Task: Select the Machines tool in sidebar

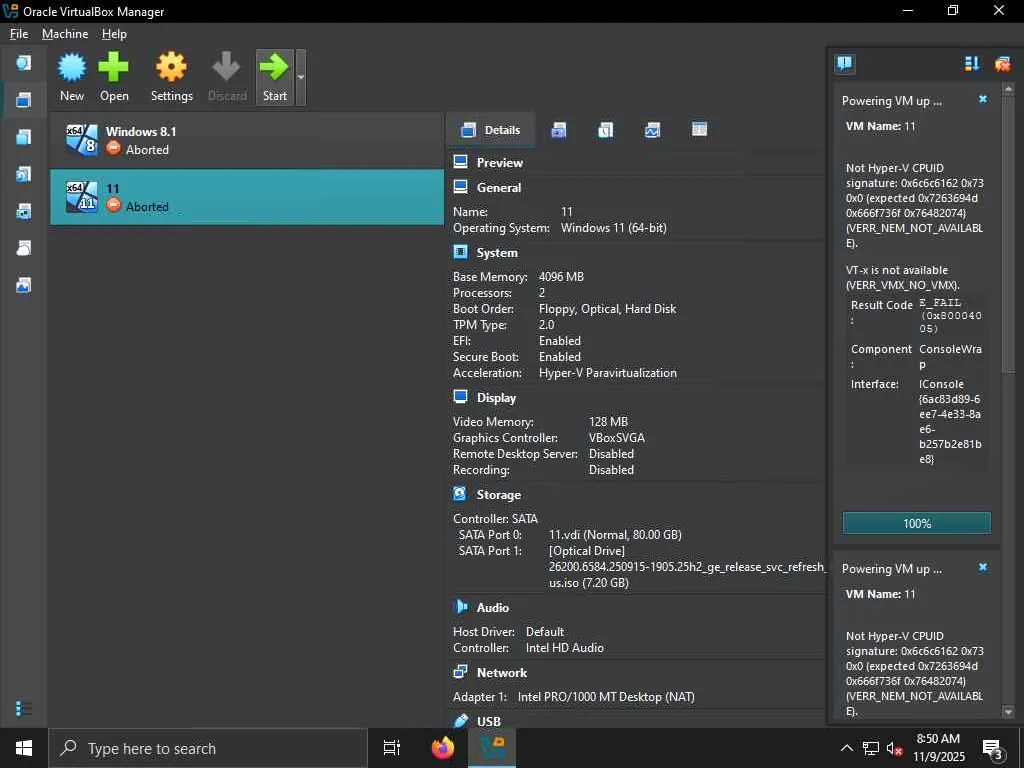Action: point(24,100)
